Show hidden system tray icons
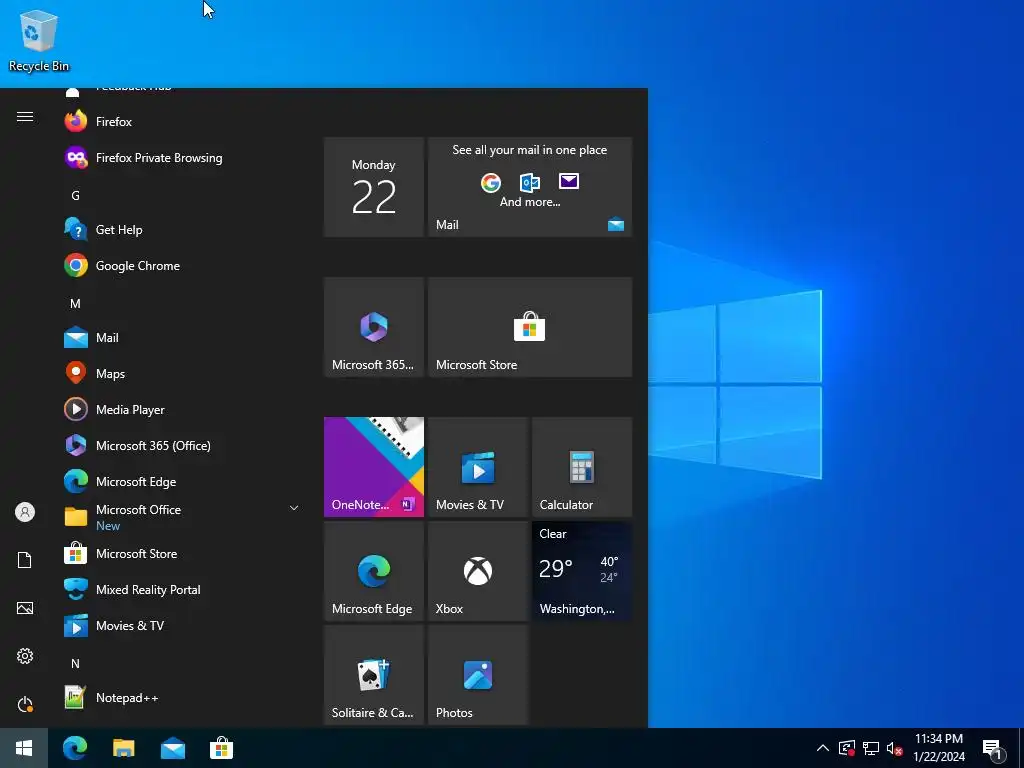1024x768 pixels. point(823,748)
